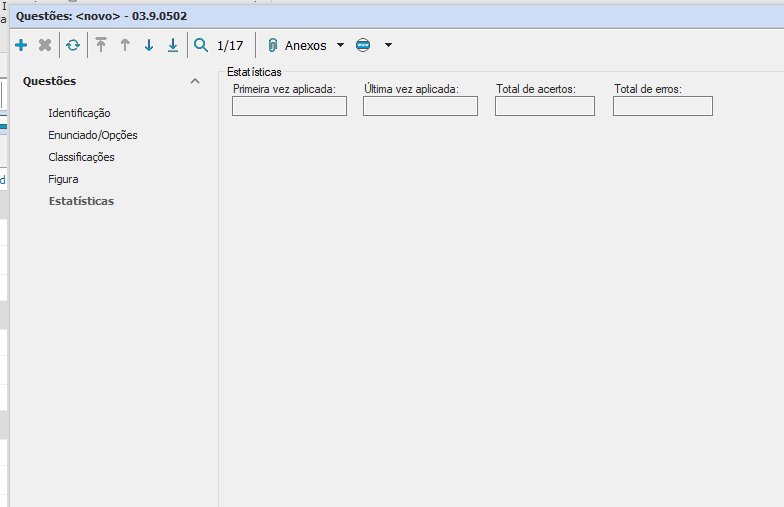Go to the first record arrow
Screen dimensions: 784x507
pyautogui.click(x=101, y=45)
